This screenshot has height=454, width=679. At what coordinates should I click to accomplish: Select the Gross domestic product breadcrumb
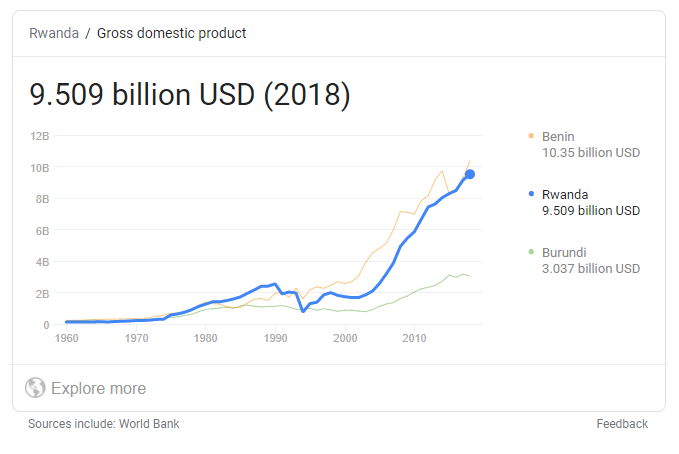(x=172, y=33)
